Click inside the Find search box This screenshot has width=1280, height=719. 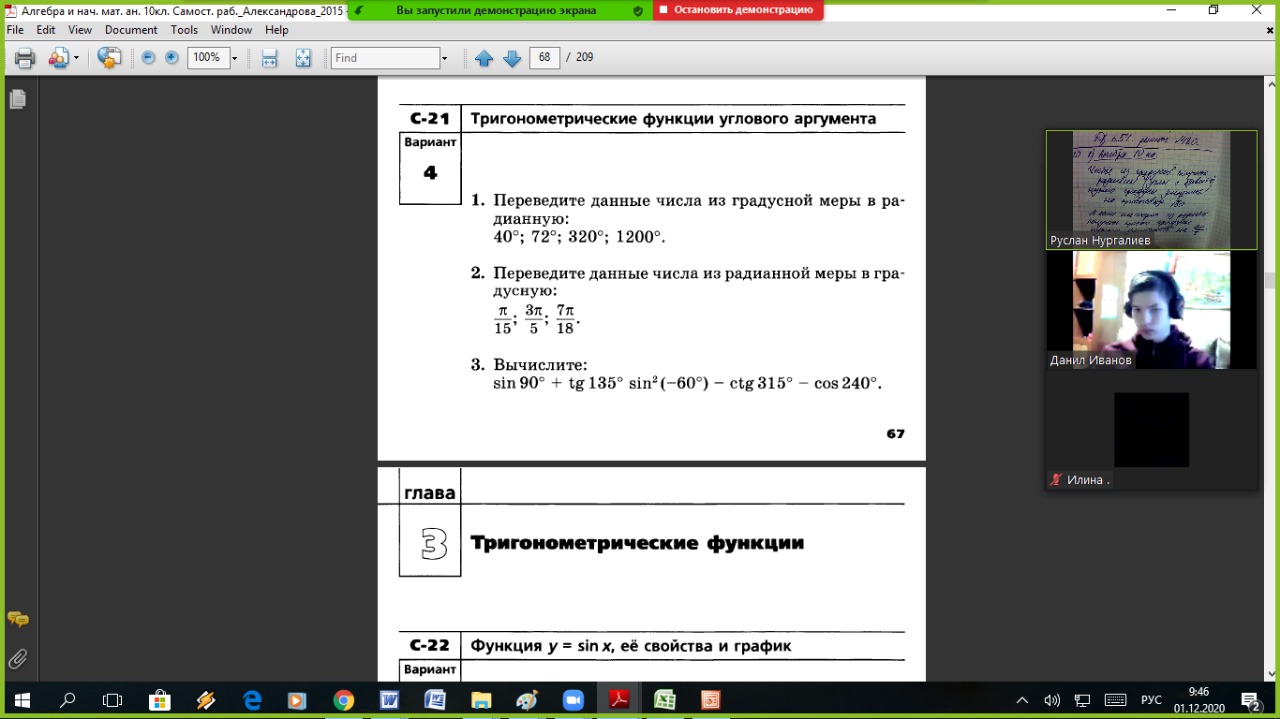point(385,58)
